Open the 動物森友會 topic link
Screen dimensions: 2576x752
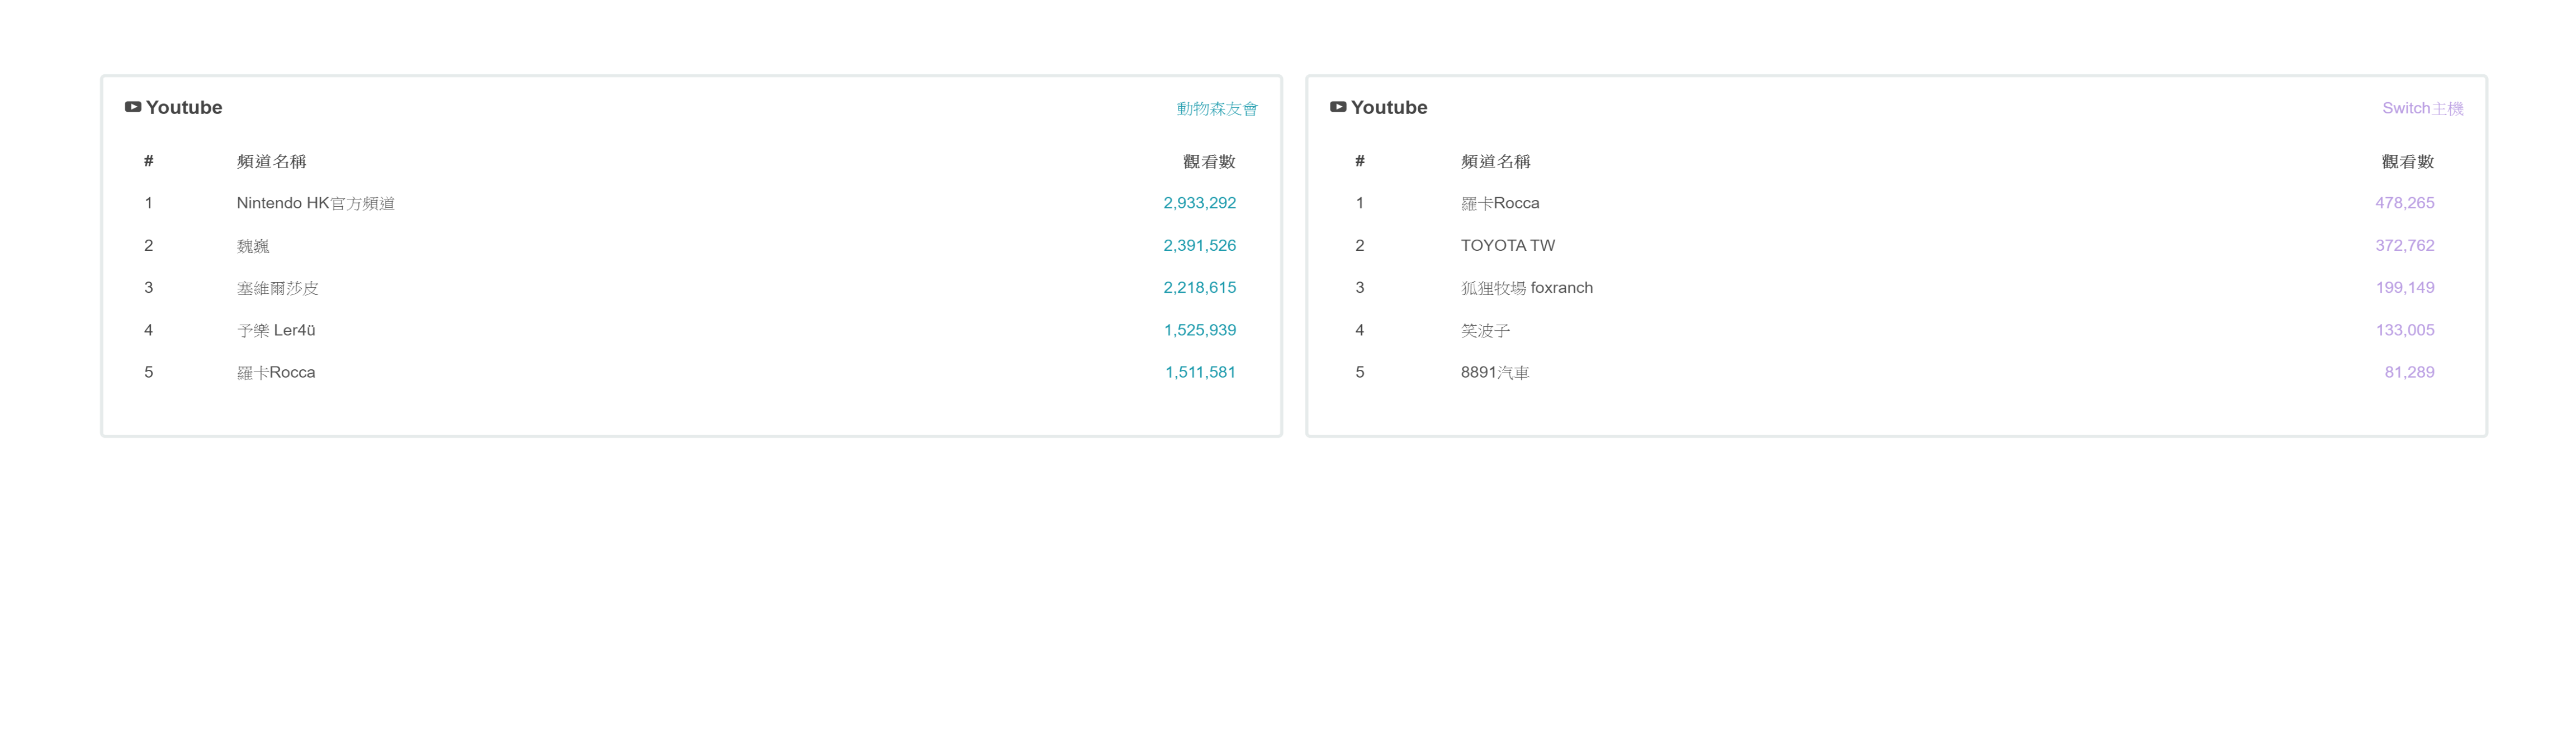(1216, 108)
